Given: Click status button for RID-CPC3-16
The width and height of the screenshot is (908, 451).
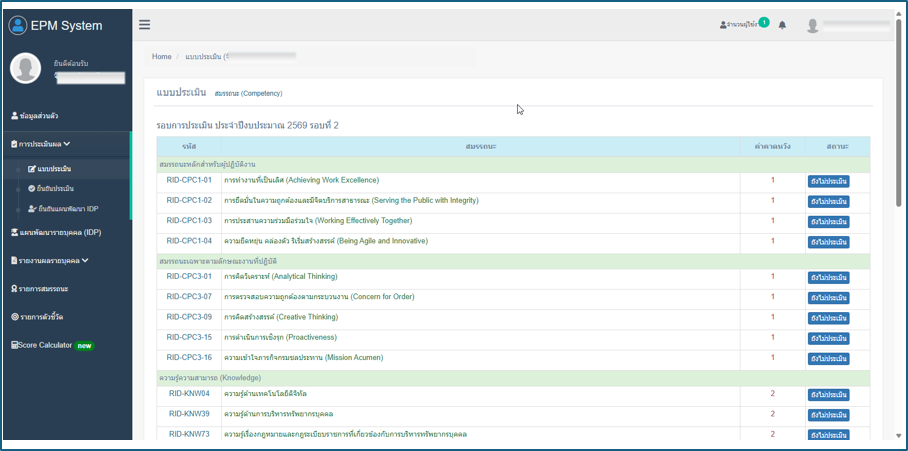Looking at the screenshot, I should coord(828,359).
